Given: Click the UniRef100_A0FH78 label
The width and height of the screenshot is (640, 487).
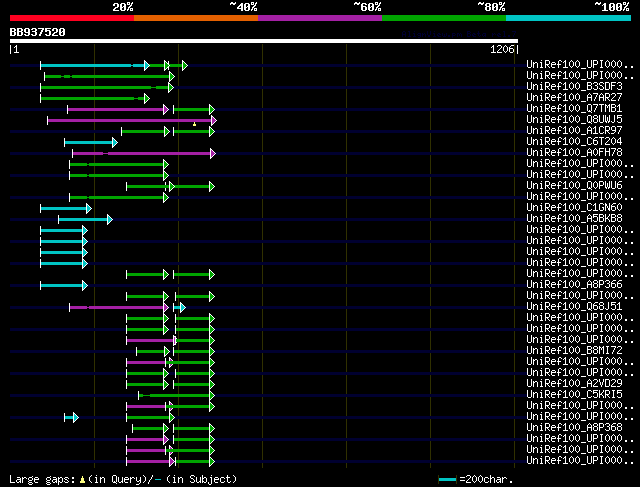Looking at the screenshot, I should [x=574, y=153].
